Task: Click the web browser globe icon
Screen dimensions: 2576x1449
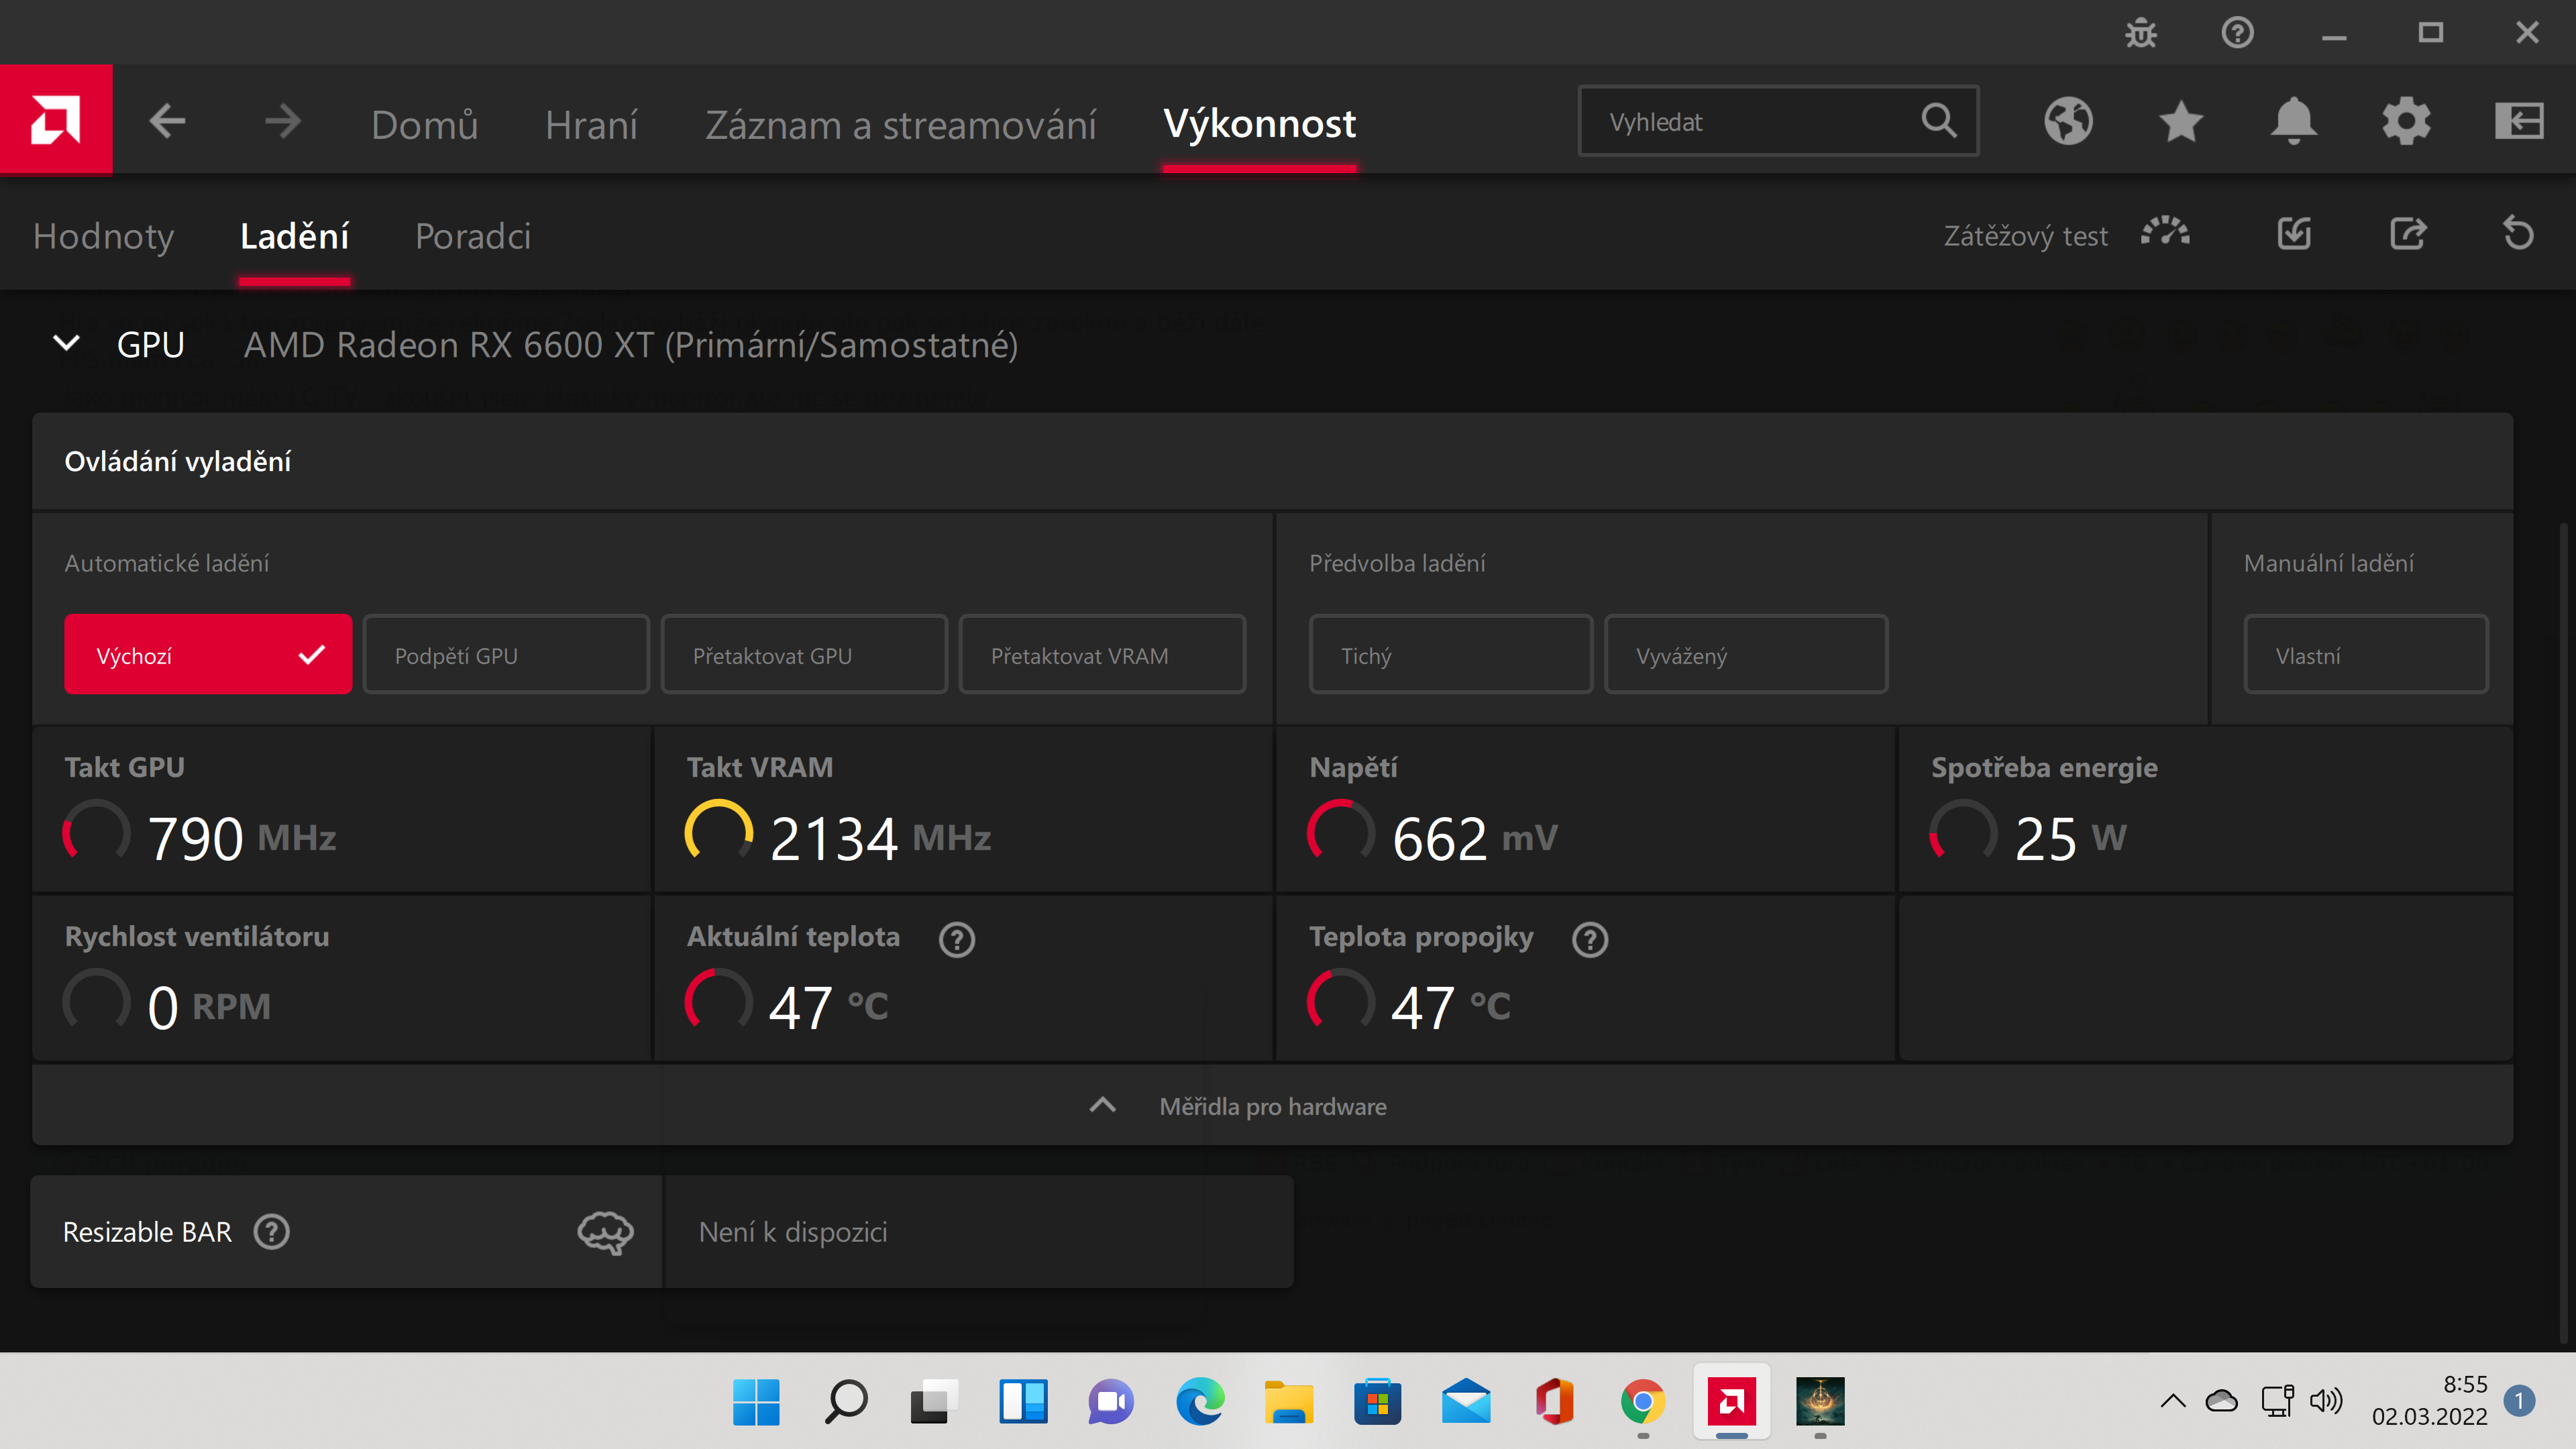Action: (2068, 122)
